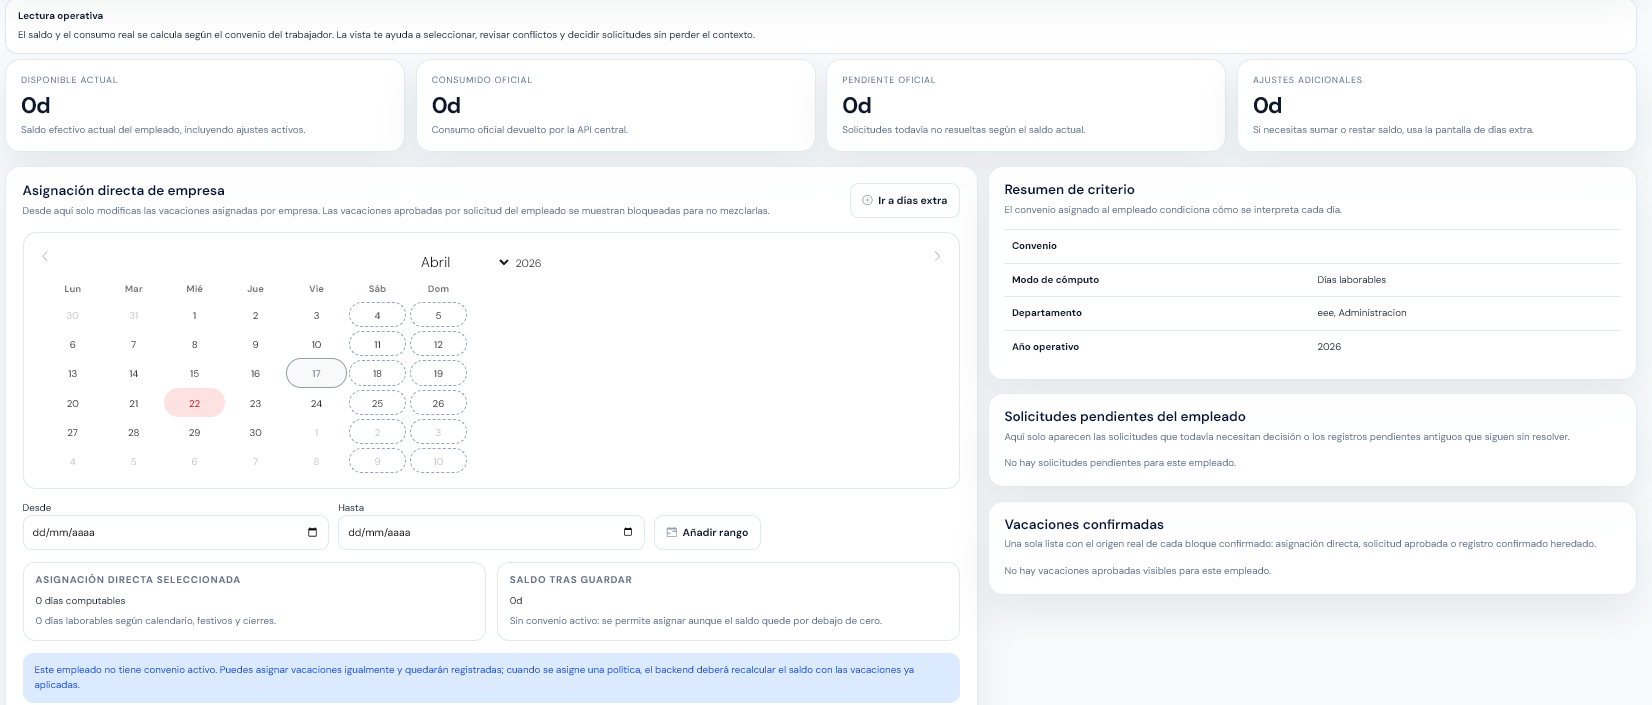Choose day 21 in the calendar
This screenshot has height=705, width=1652.
click(133, 404)
